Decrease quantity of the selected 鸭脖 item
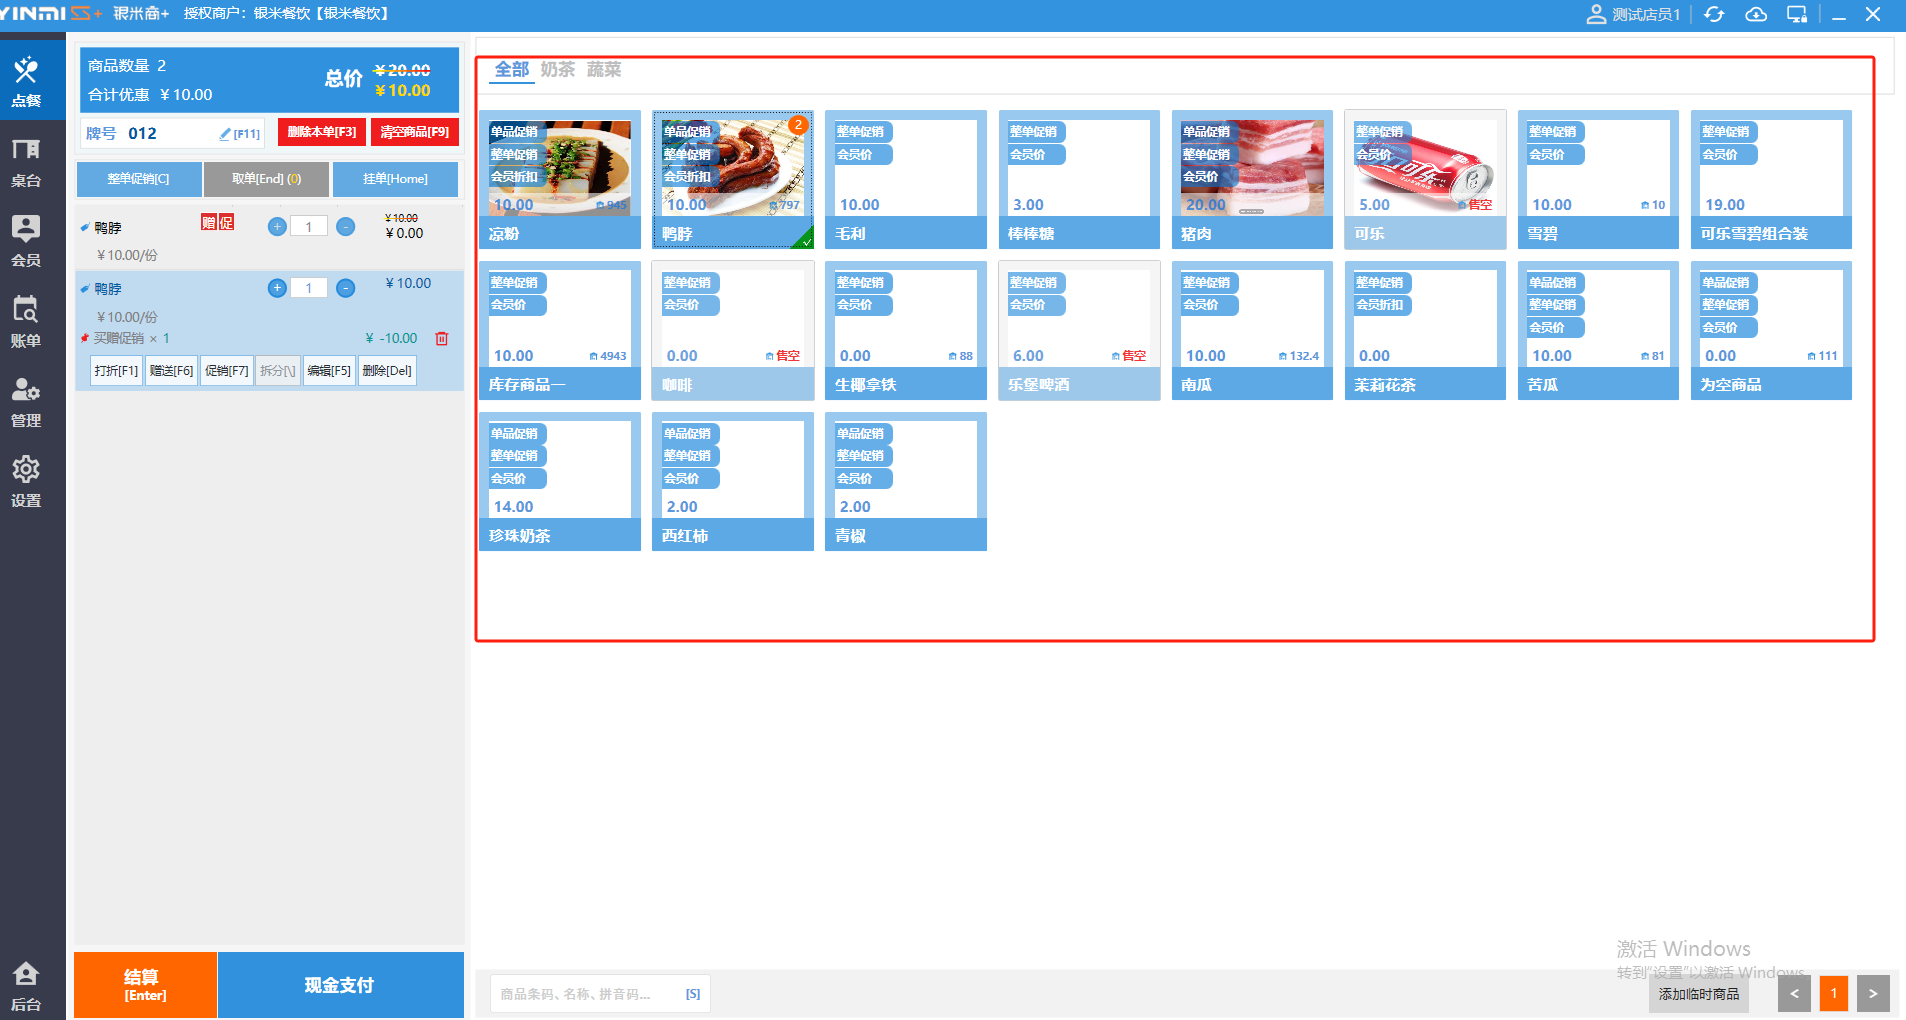The width and height of the screenshot is (1906, 1020). click(346, 288)
